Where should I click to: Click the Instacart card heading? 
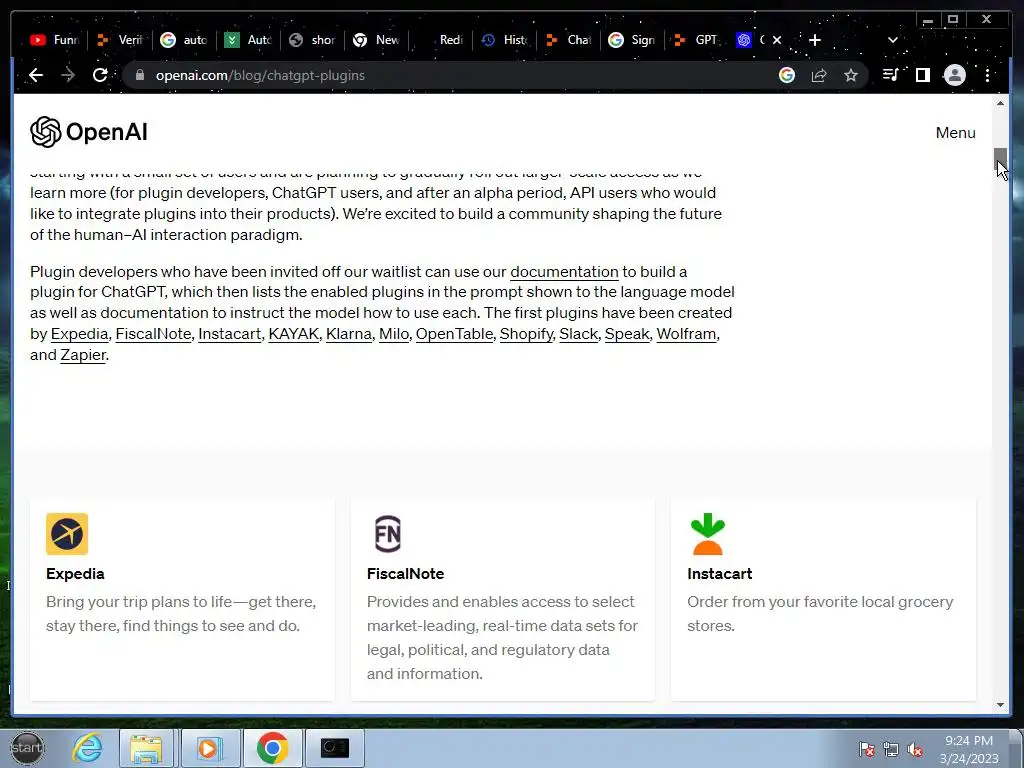point(720,573)
